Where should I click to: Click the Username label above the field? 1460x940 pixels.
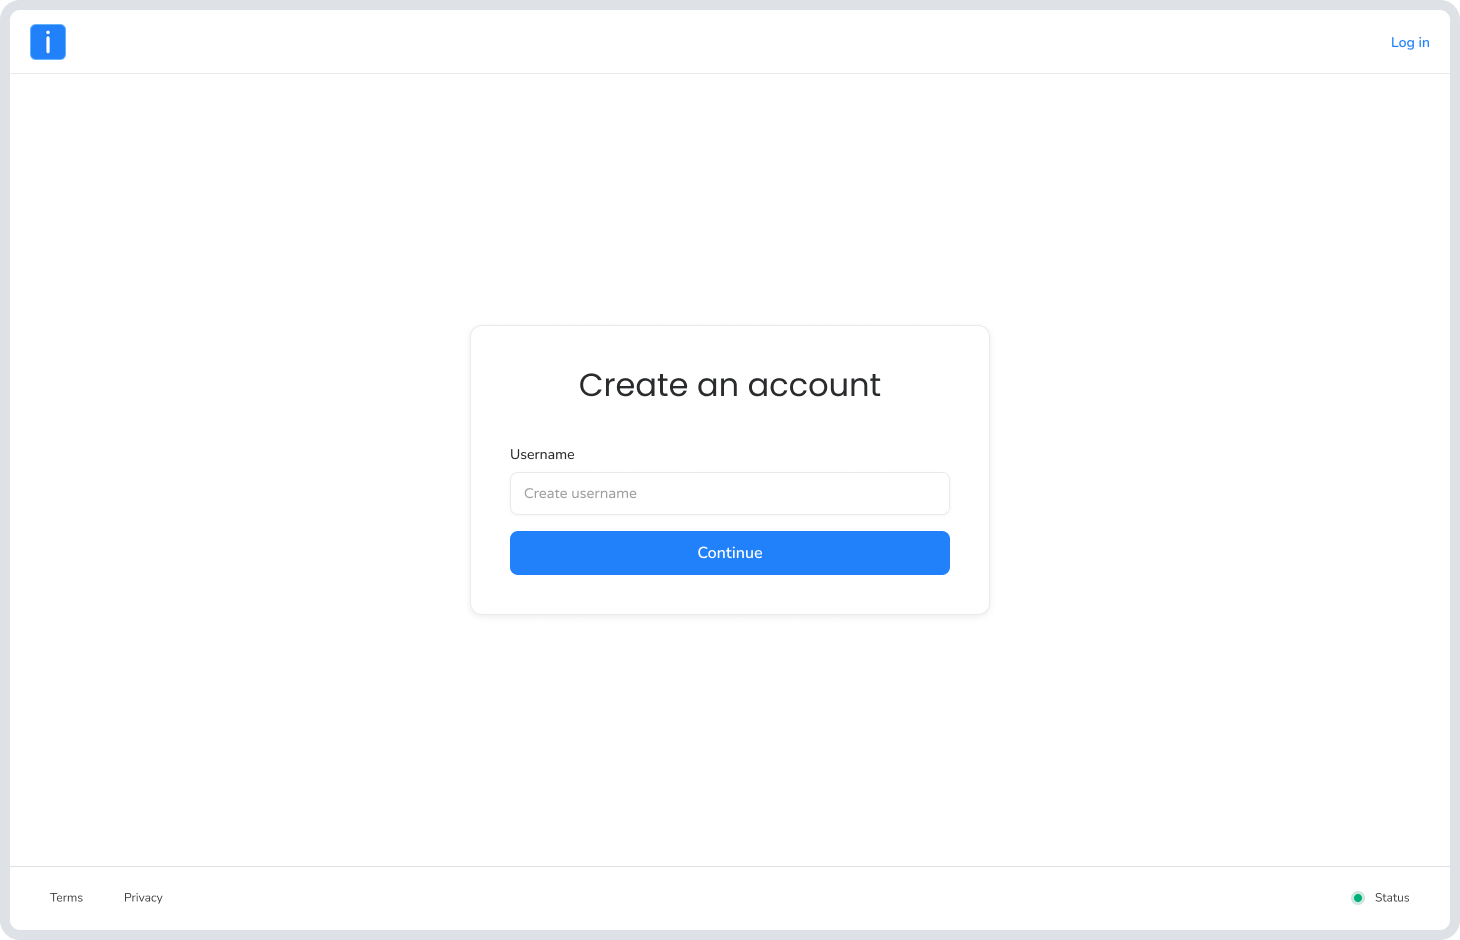(542, 454)
